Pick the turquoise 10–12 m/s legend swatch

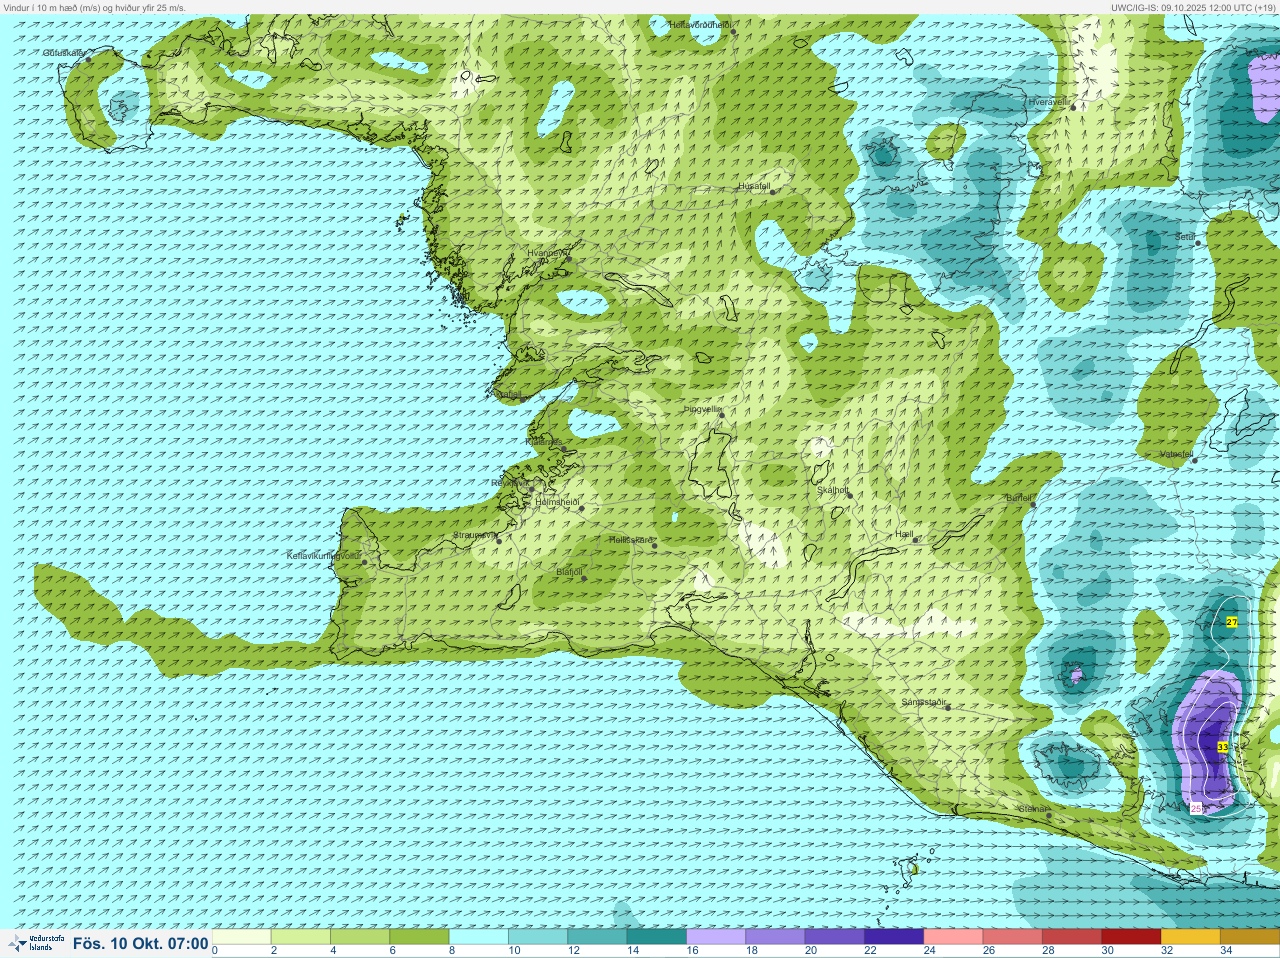538,937
